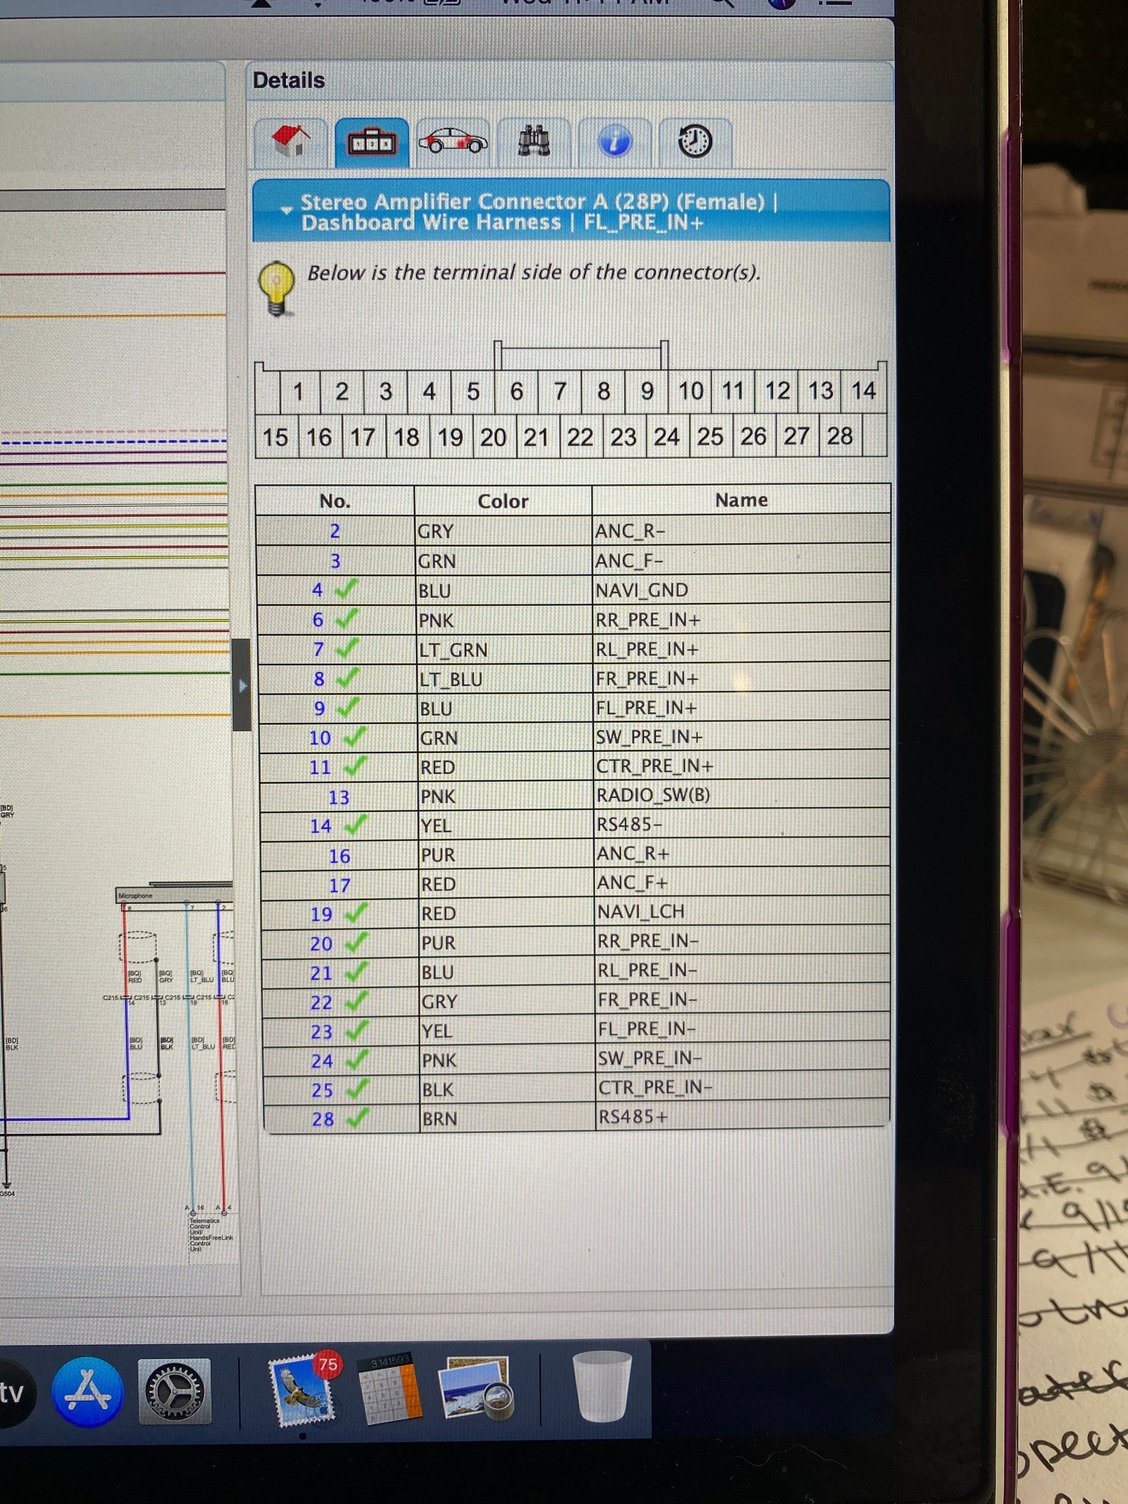Select terminal 20 in connector pin diagram
The image size is (1128, 1504).
point(493,437)
